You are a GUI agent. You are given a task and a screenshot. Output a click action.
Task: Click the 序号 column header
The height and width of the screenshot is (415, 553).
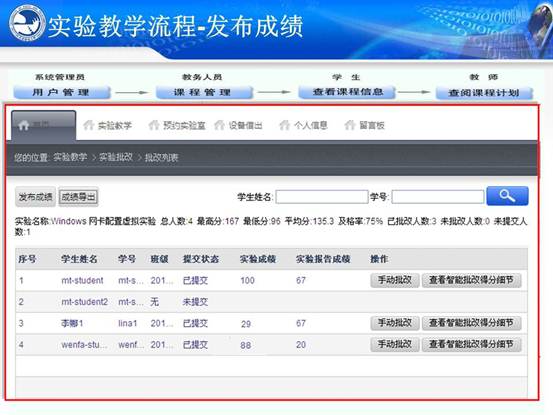coord(27,259)
